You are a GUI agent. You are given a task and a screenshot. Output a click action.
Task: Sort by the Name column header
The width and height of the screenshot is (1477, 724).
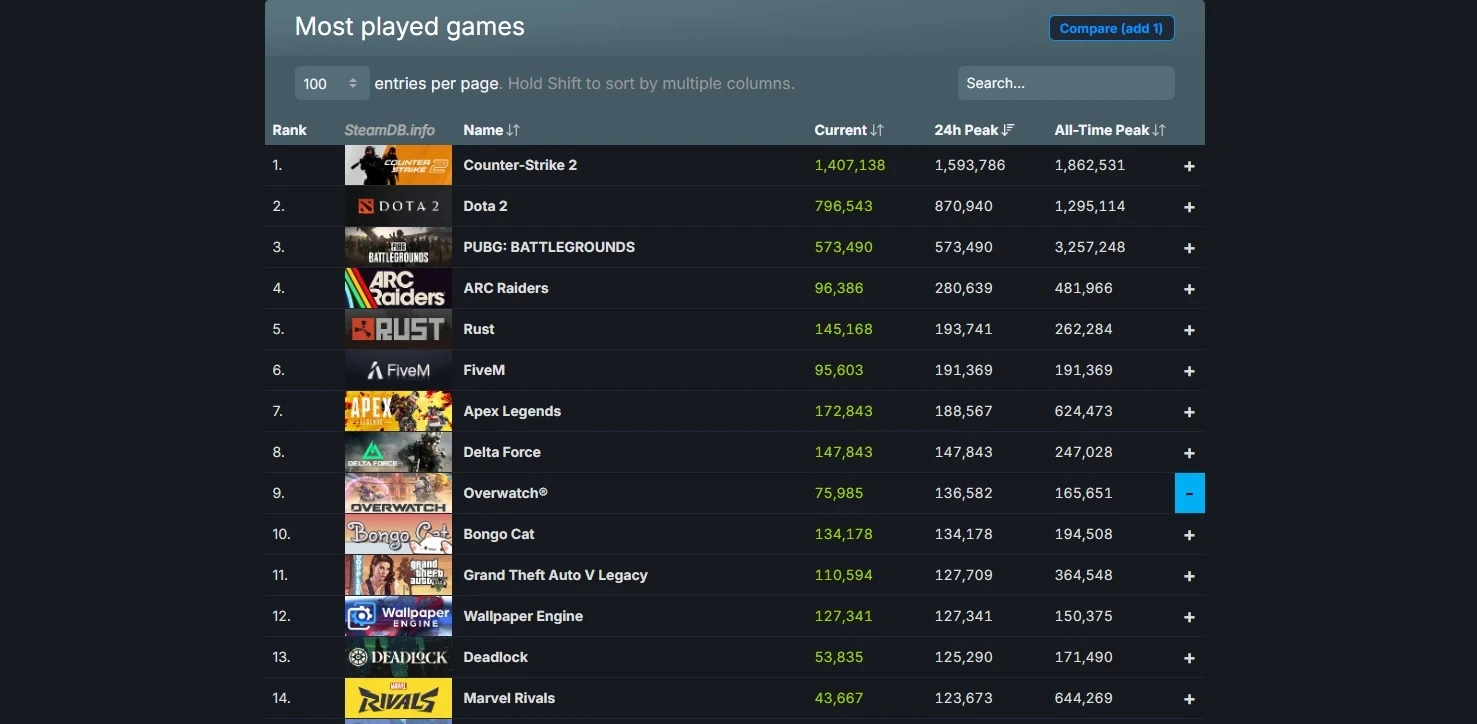(491, 130)
